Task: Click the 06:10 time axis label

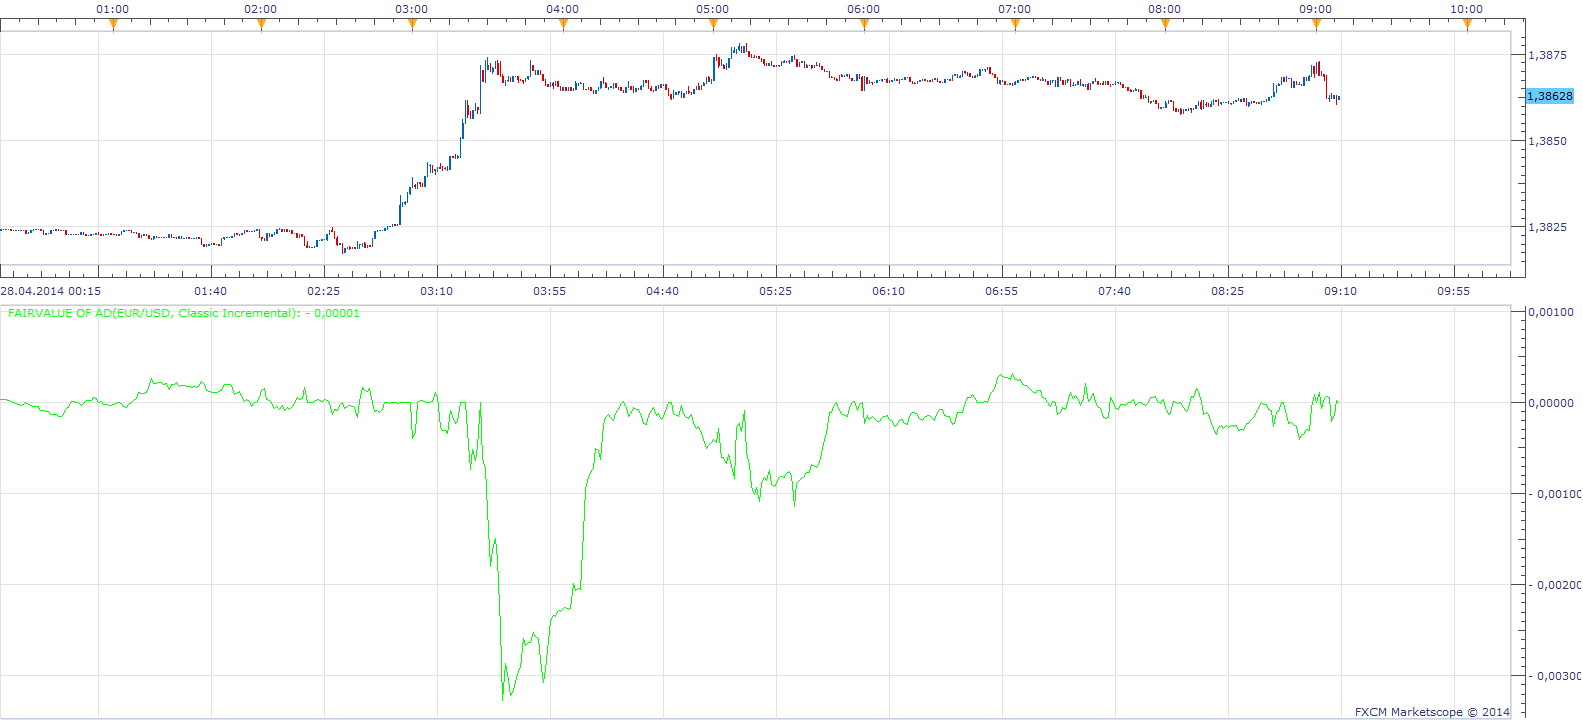Action: 888,291
